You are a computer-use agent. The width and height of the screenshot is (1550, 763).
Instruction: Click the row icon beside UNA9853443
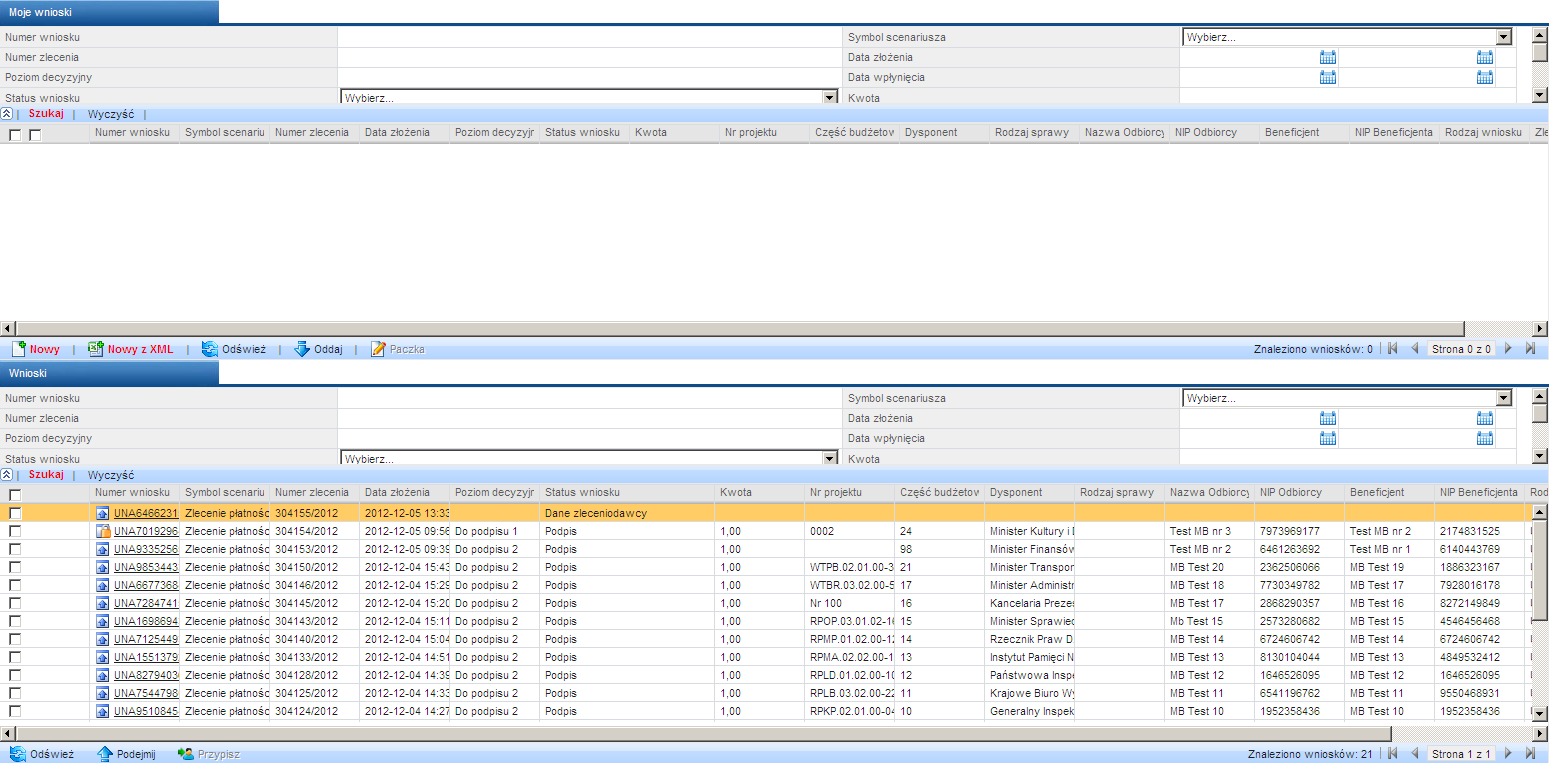point(102,567)
